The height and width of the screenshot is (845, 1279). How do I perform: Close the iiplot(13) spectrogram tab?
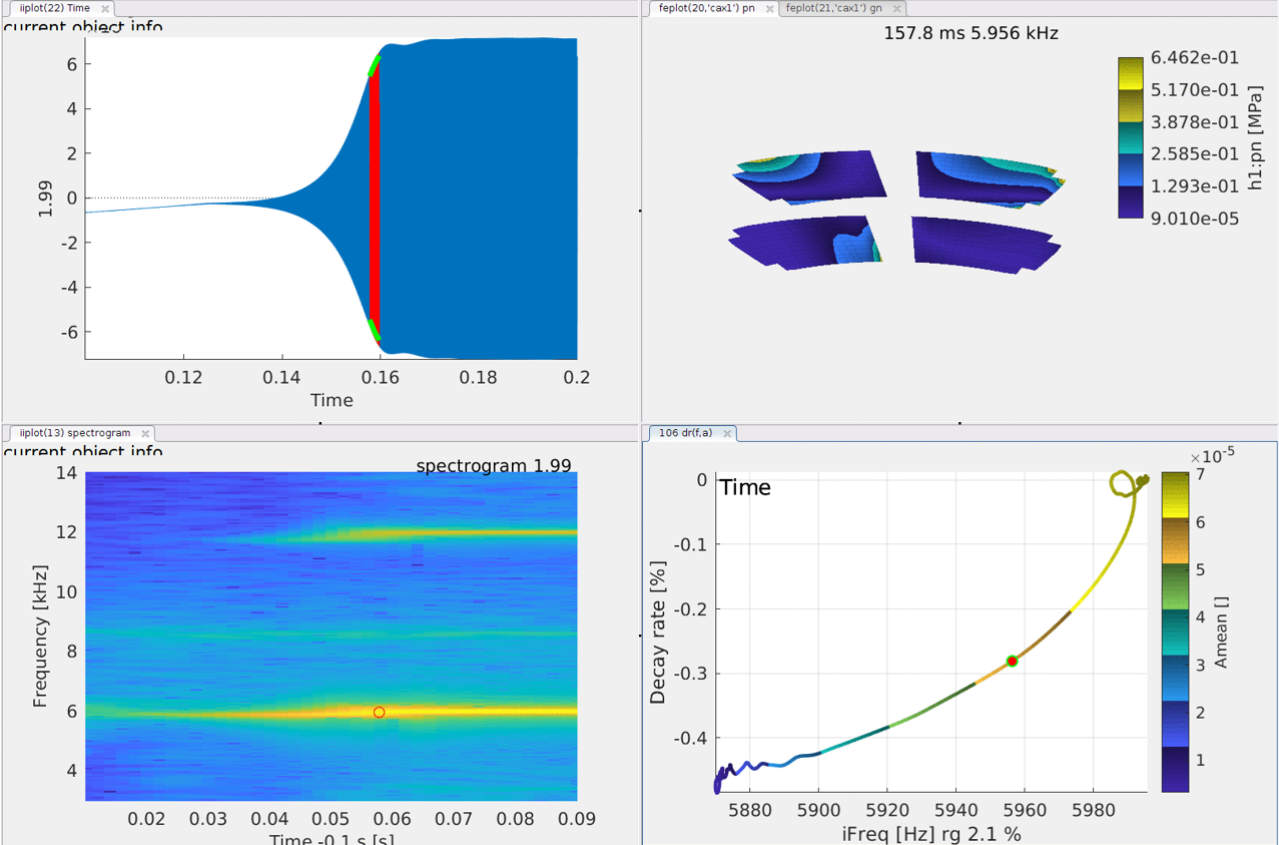[145, 433]
